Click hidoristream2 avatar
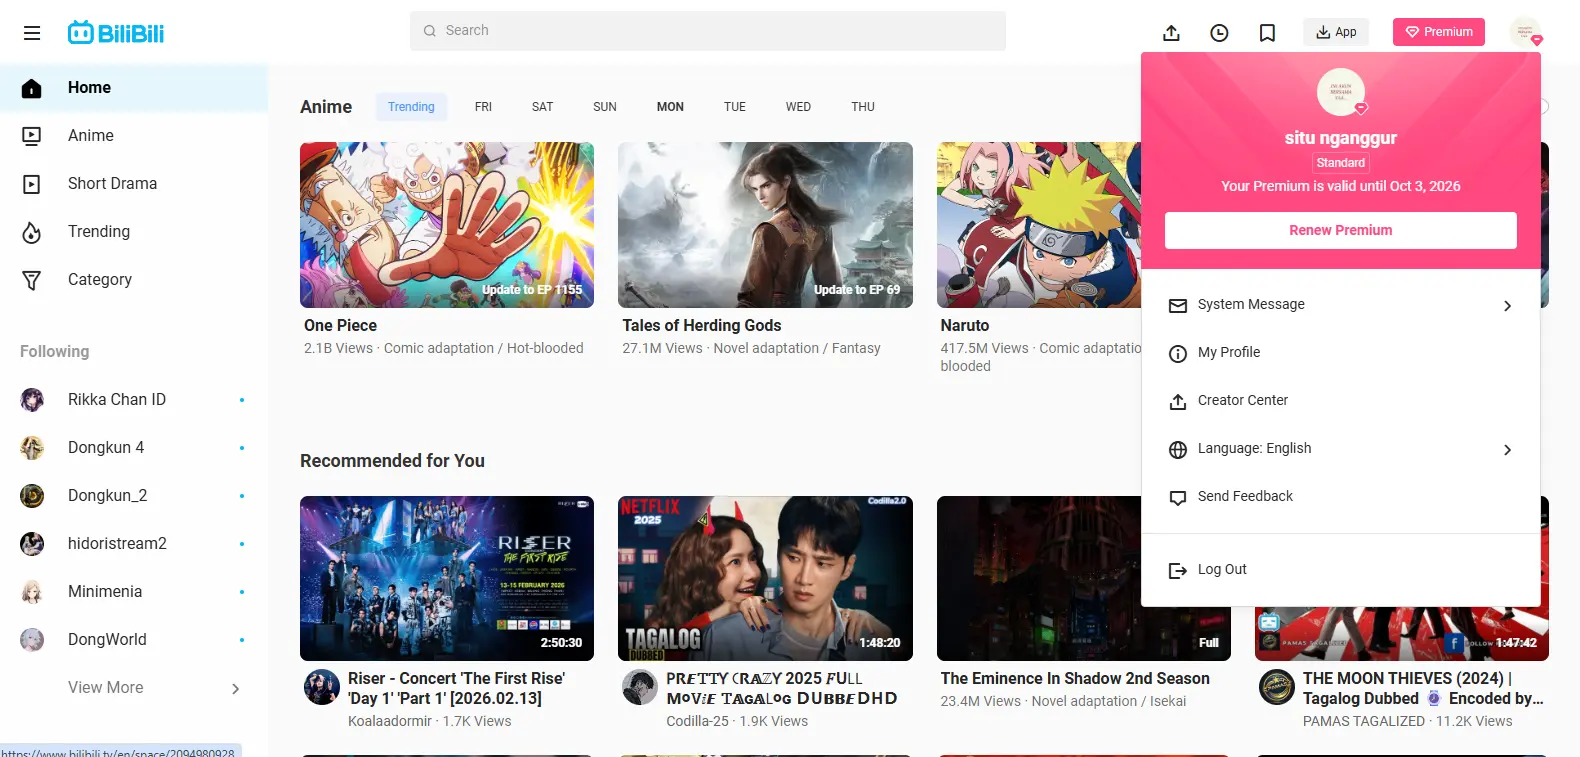The width and height of the screenshot is (1580, 757). [32, 544]
